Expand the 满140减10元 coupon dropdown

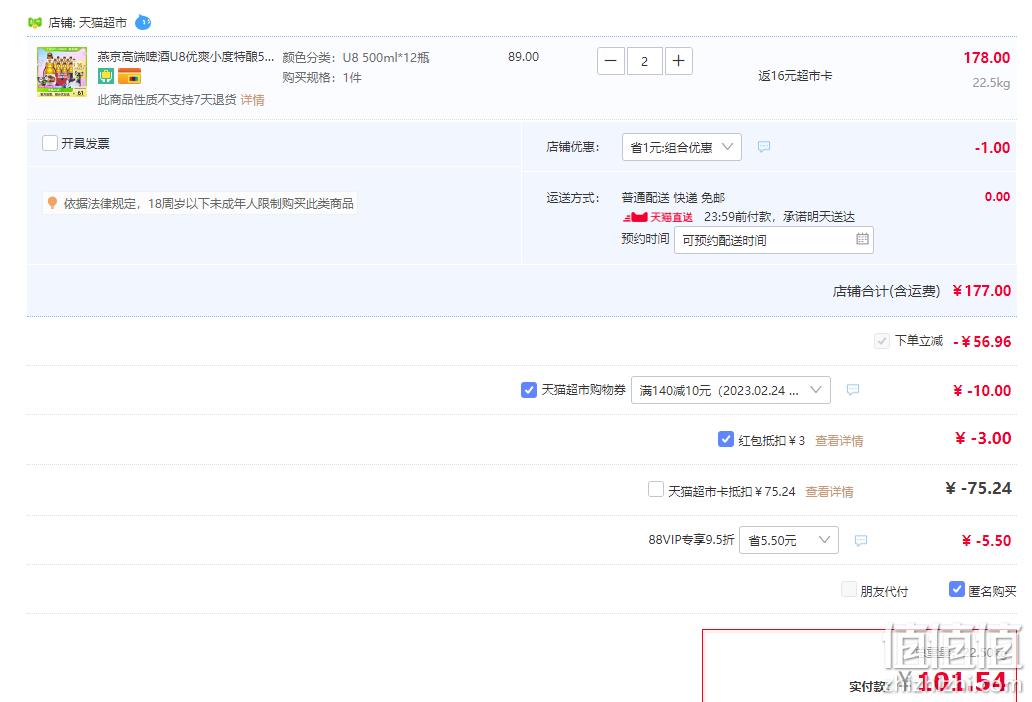(731, 390)
